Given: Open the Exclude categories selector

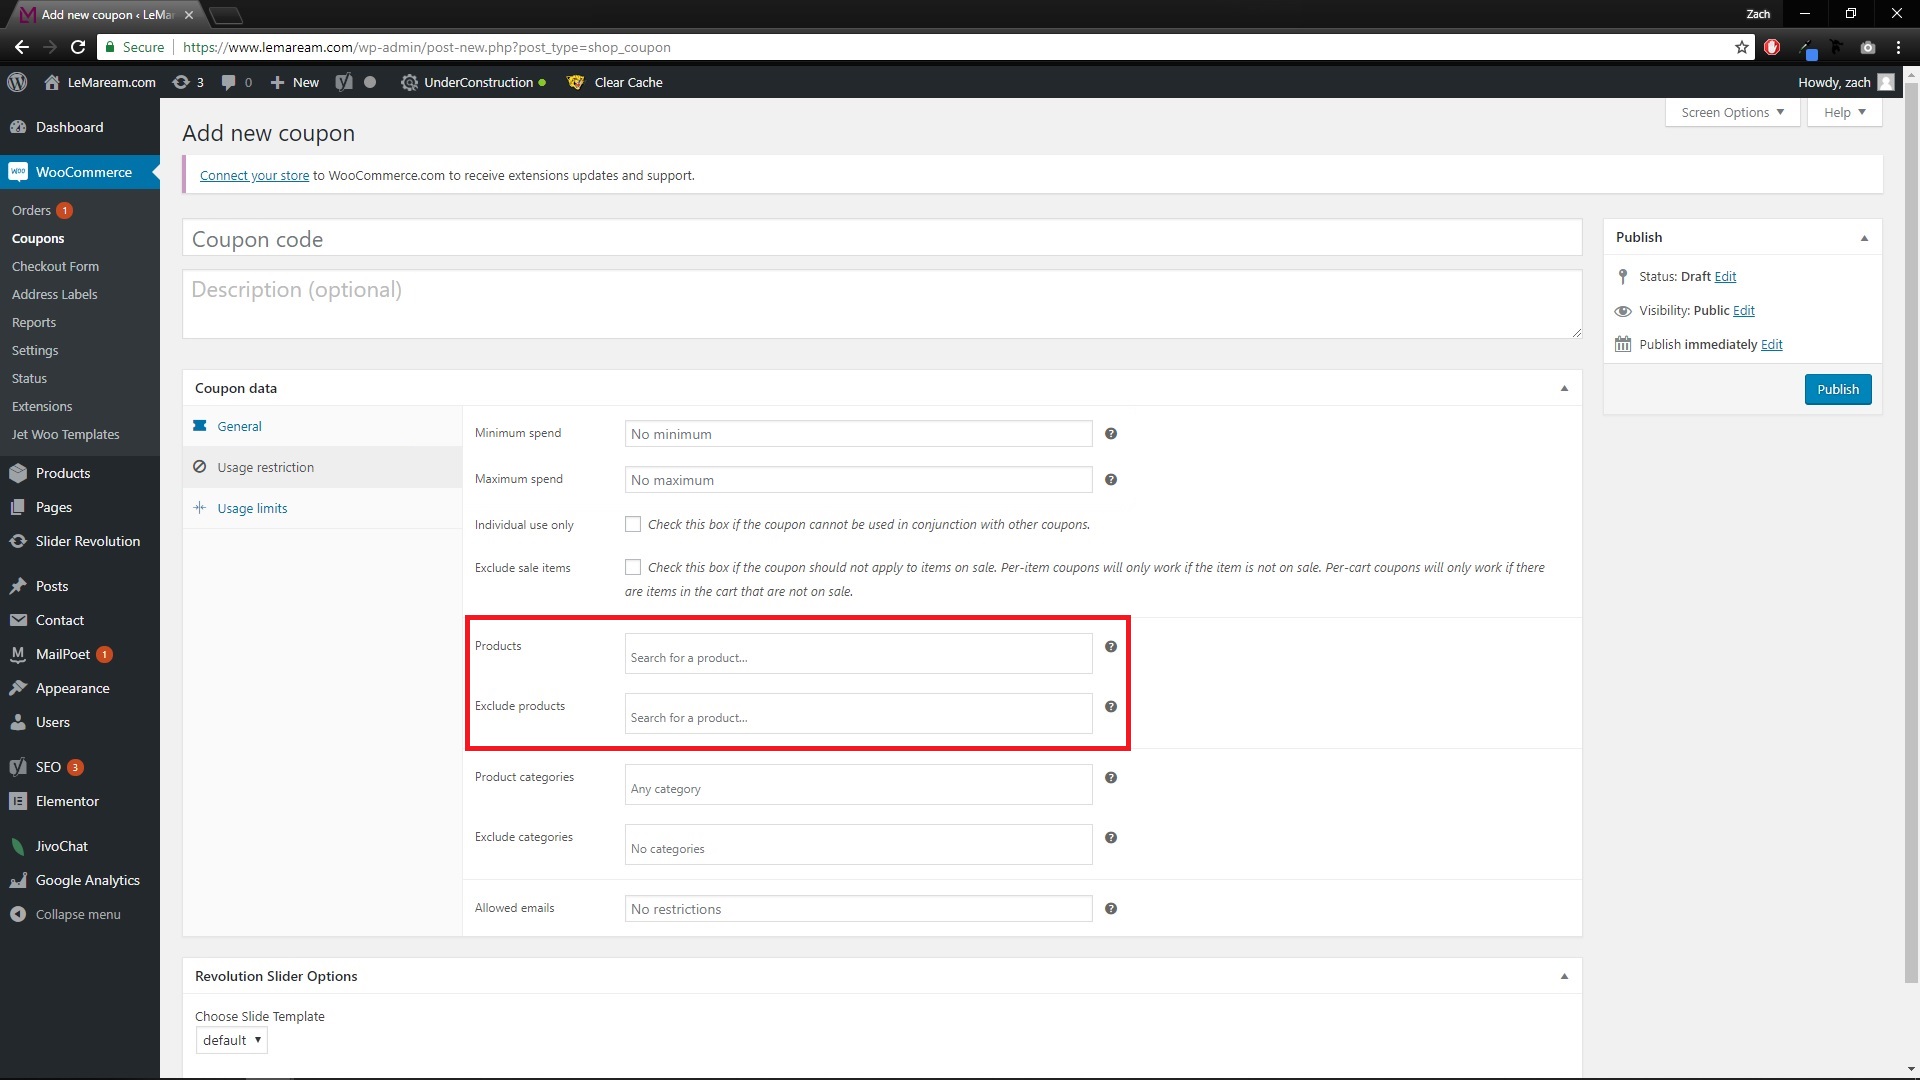Looking at the screenshot, I should tap(858, 845).
